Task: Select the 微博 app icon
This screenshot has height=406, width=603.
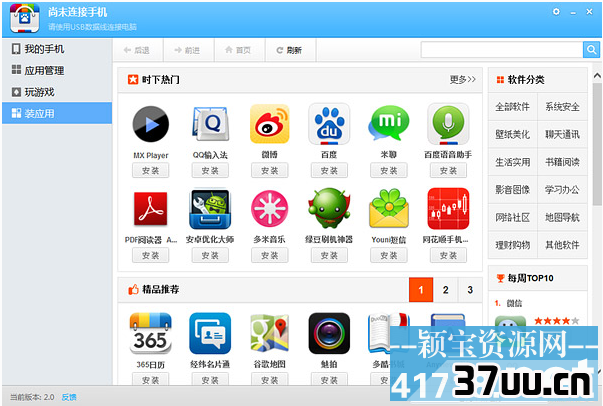Action: pos(270,124)
